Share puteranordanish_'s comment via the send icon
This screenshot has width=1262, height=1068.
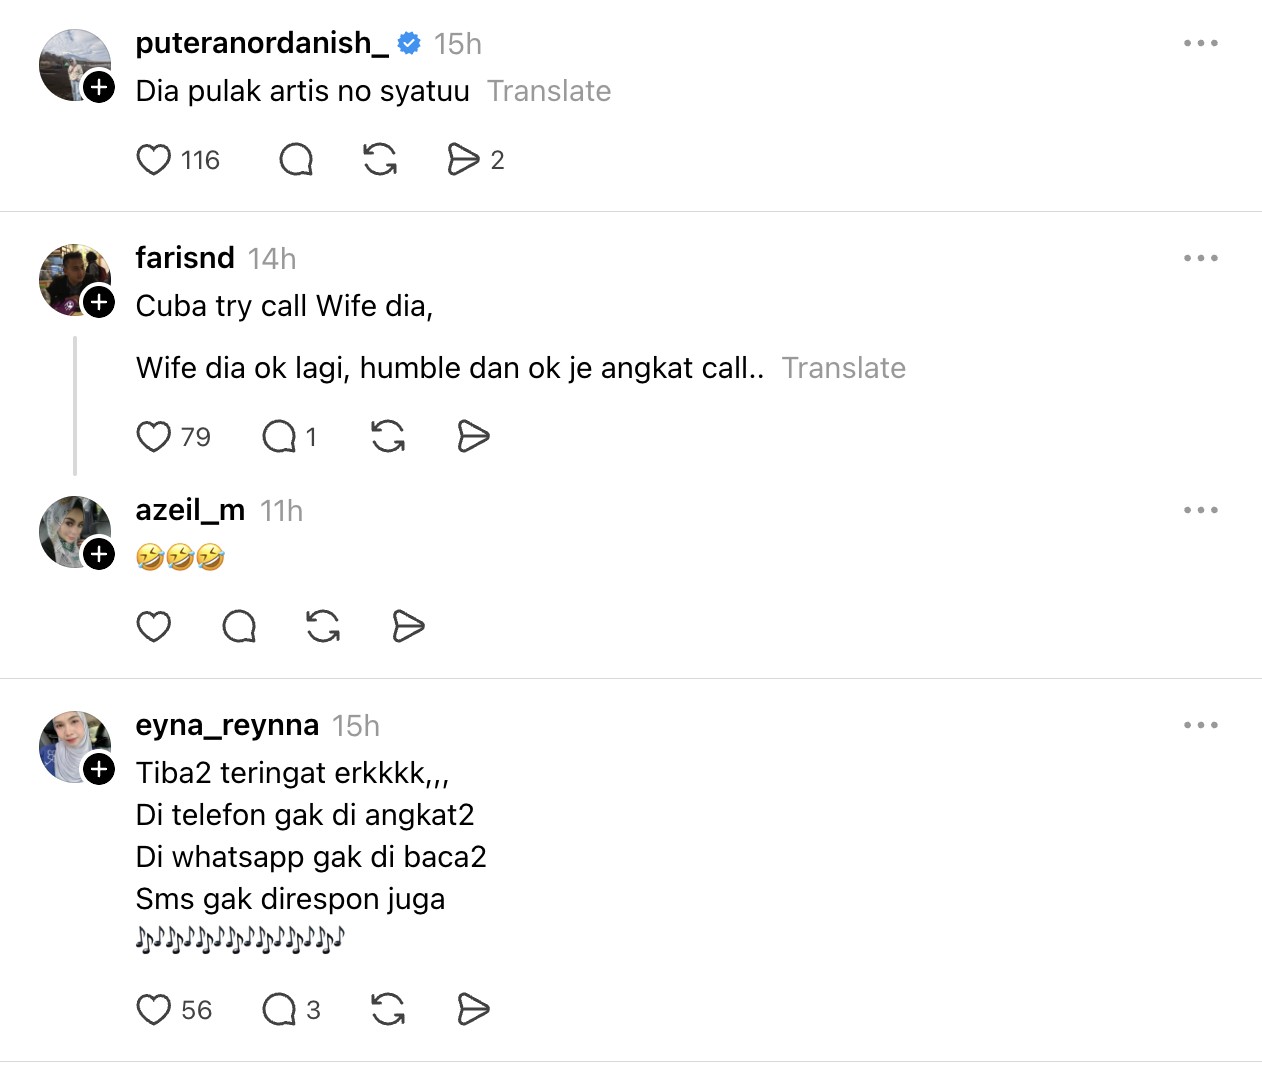pyautogui.click(x=463, y=160)
